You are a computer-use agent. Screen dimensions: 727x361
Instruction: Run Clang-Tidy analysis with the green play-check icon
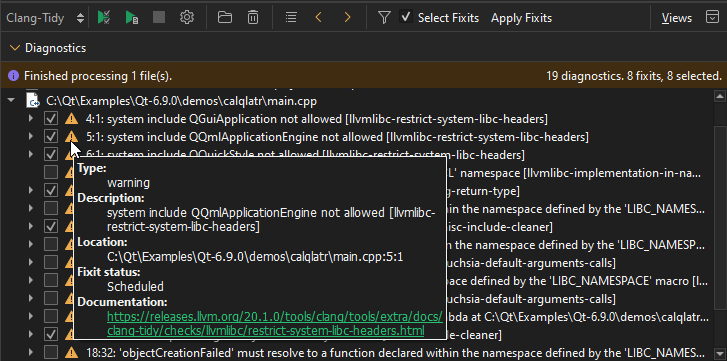click(x=104, y=18)
